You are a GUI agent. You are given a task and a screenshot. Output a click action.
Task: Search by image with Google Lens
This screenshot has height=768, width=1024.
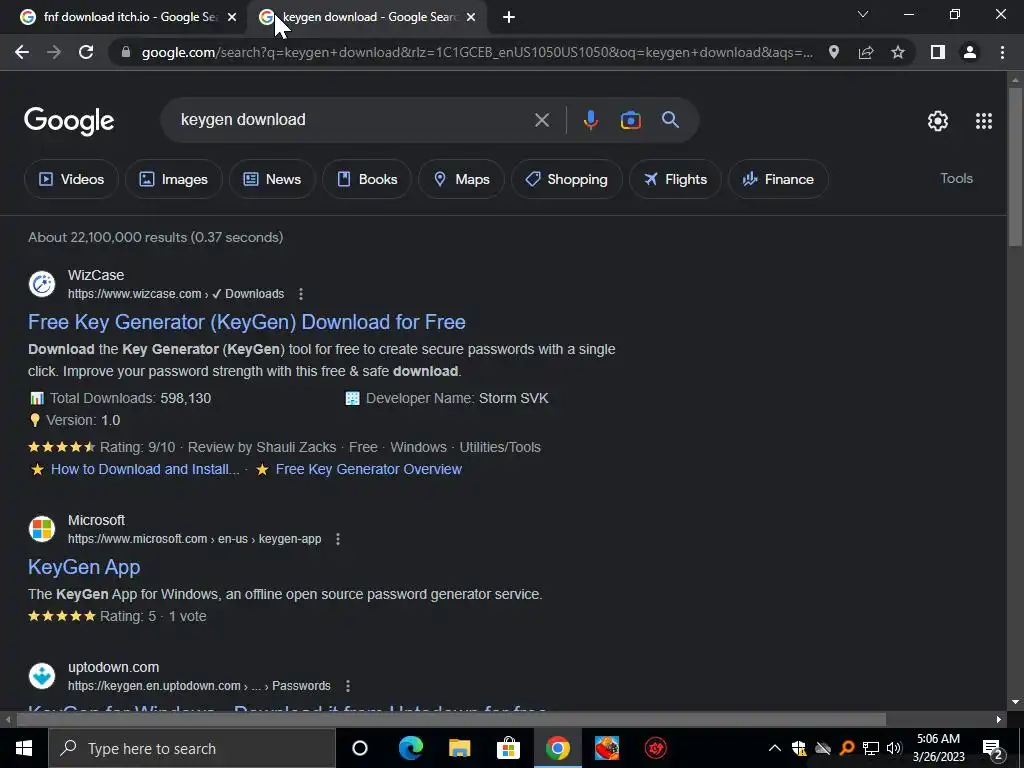point(630,120)
